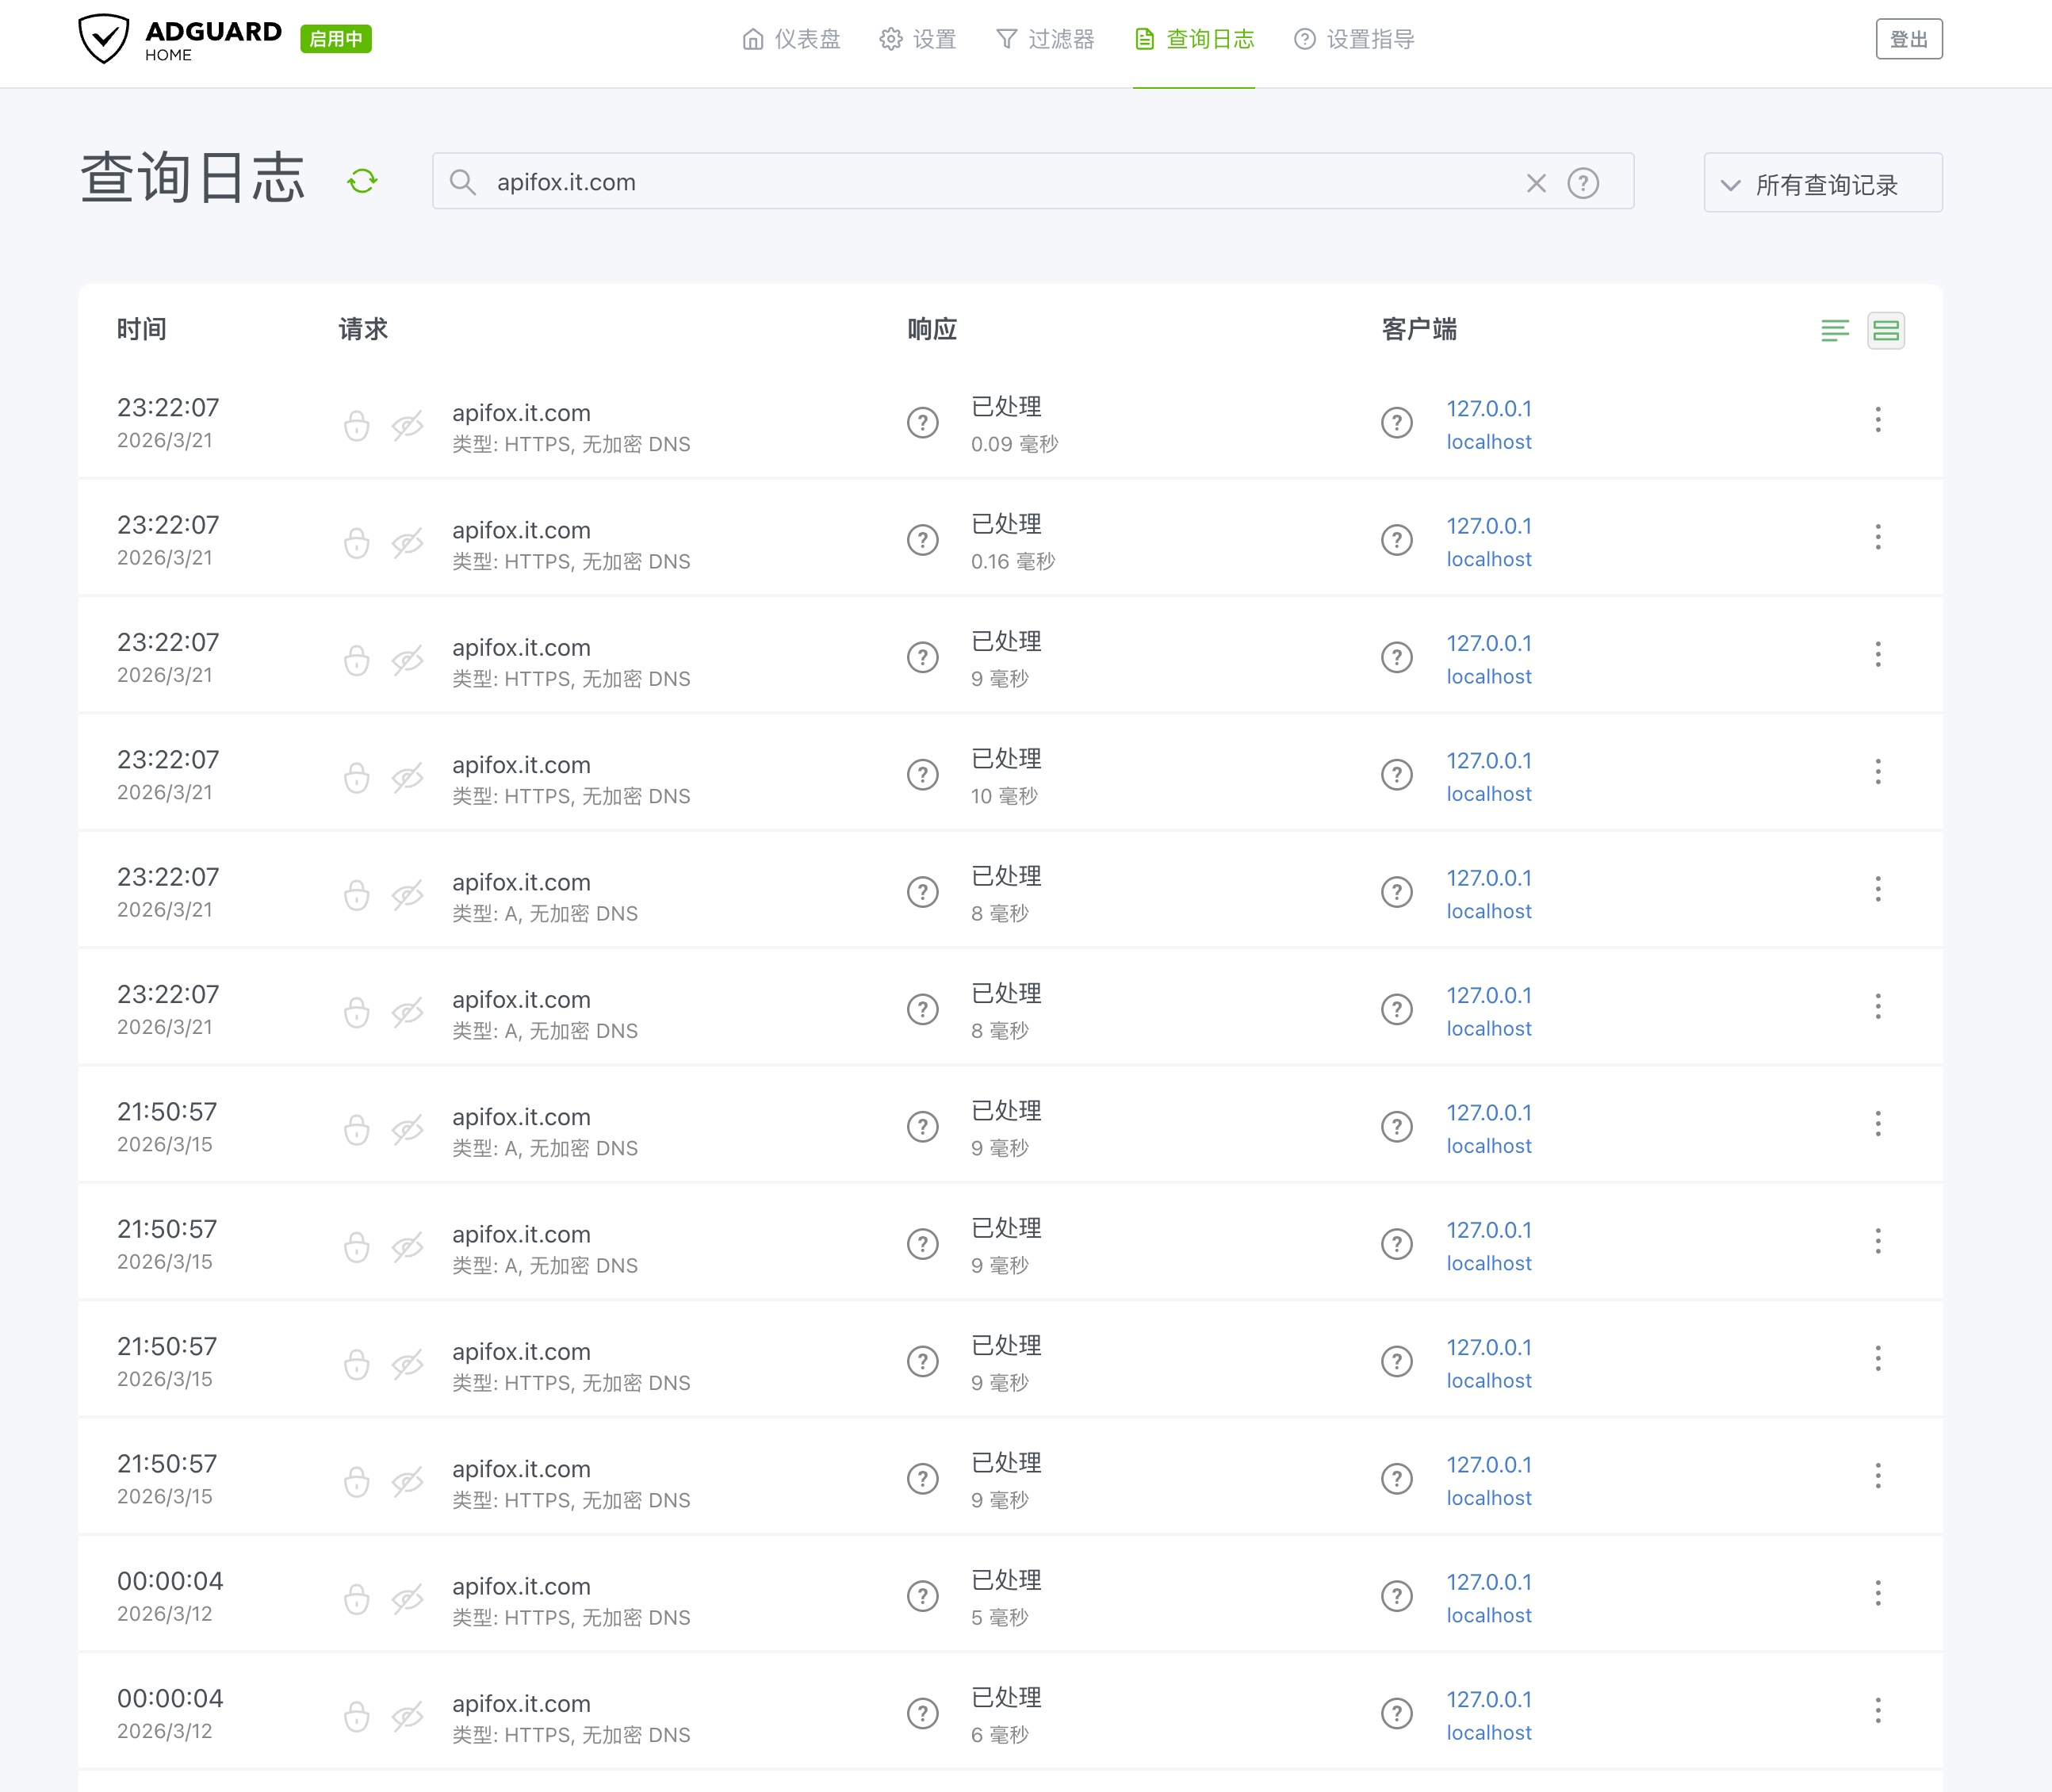2052x1792 pixels.
Task: Open the client info icon on first row
Action: (x=1396, y=422)
